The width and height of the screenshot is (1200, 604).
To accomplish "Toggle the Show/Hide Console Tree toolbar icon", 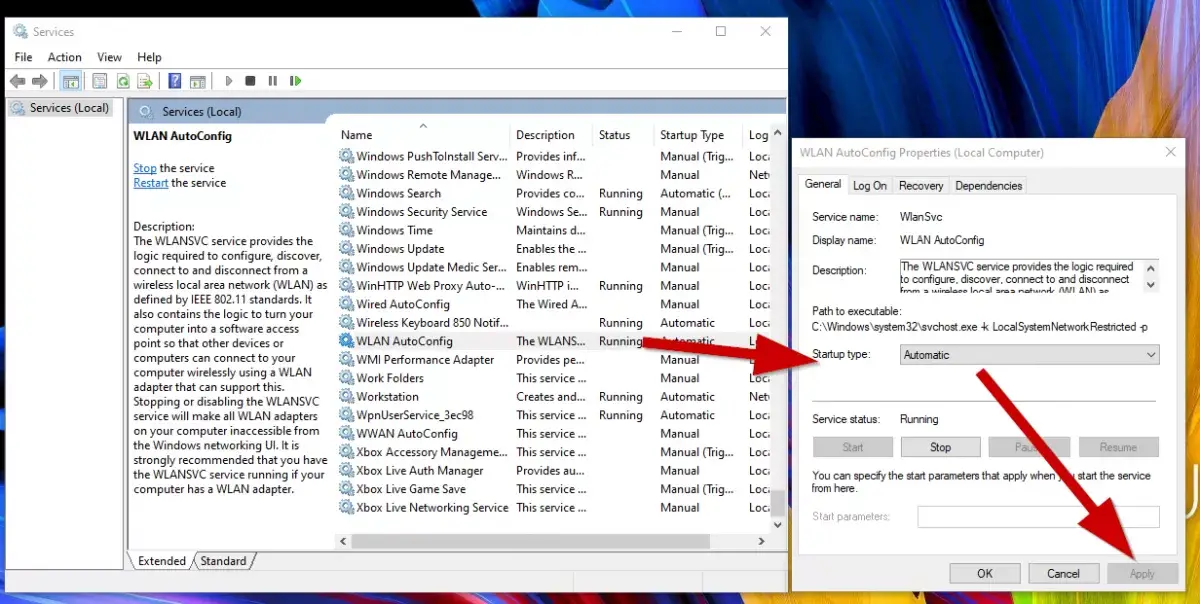I will [x=71, y=81].
